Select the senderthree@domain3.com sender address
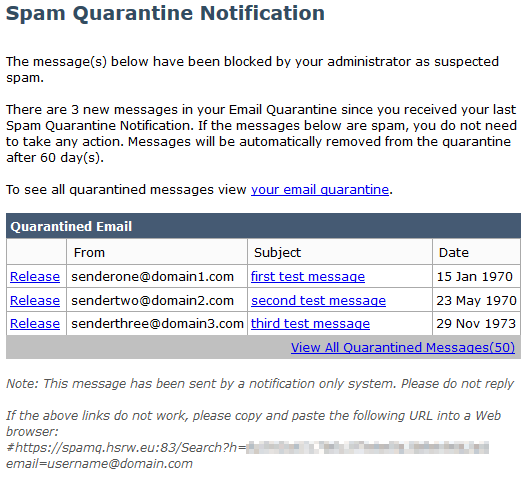This screenshot has width=525, height=479. [157, 323]
